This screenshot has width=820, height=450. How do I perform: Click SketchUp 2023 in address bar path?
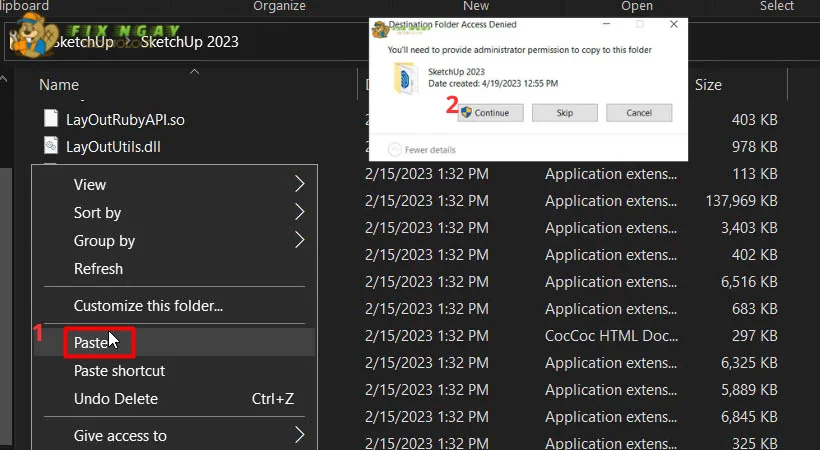click(x=189, y=43)
